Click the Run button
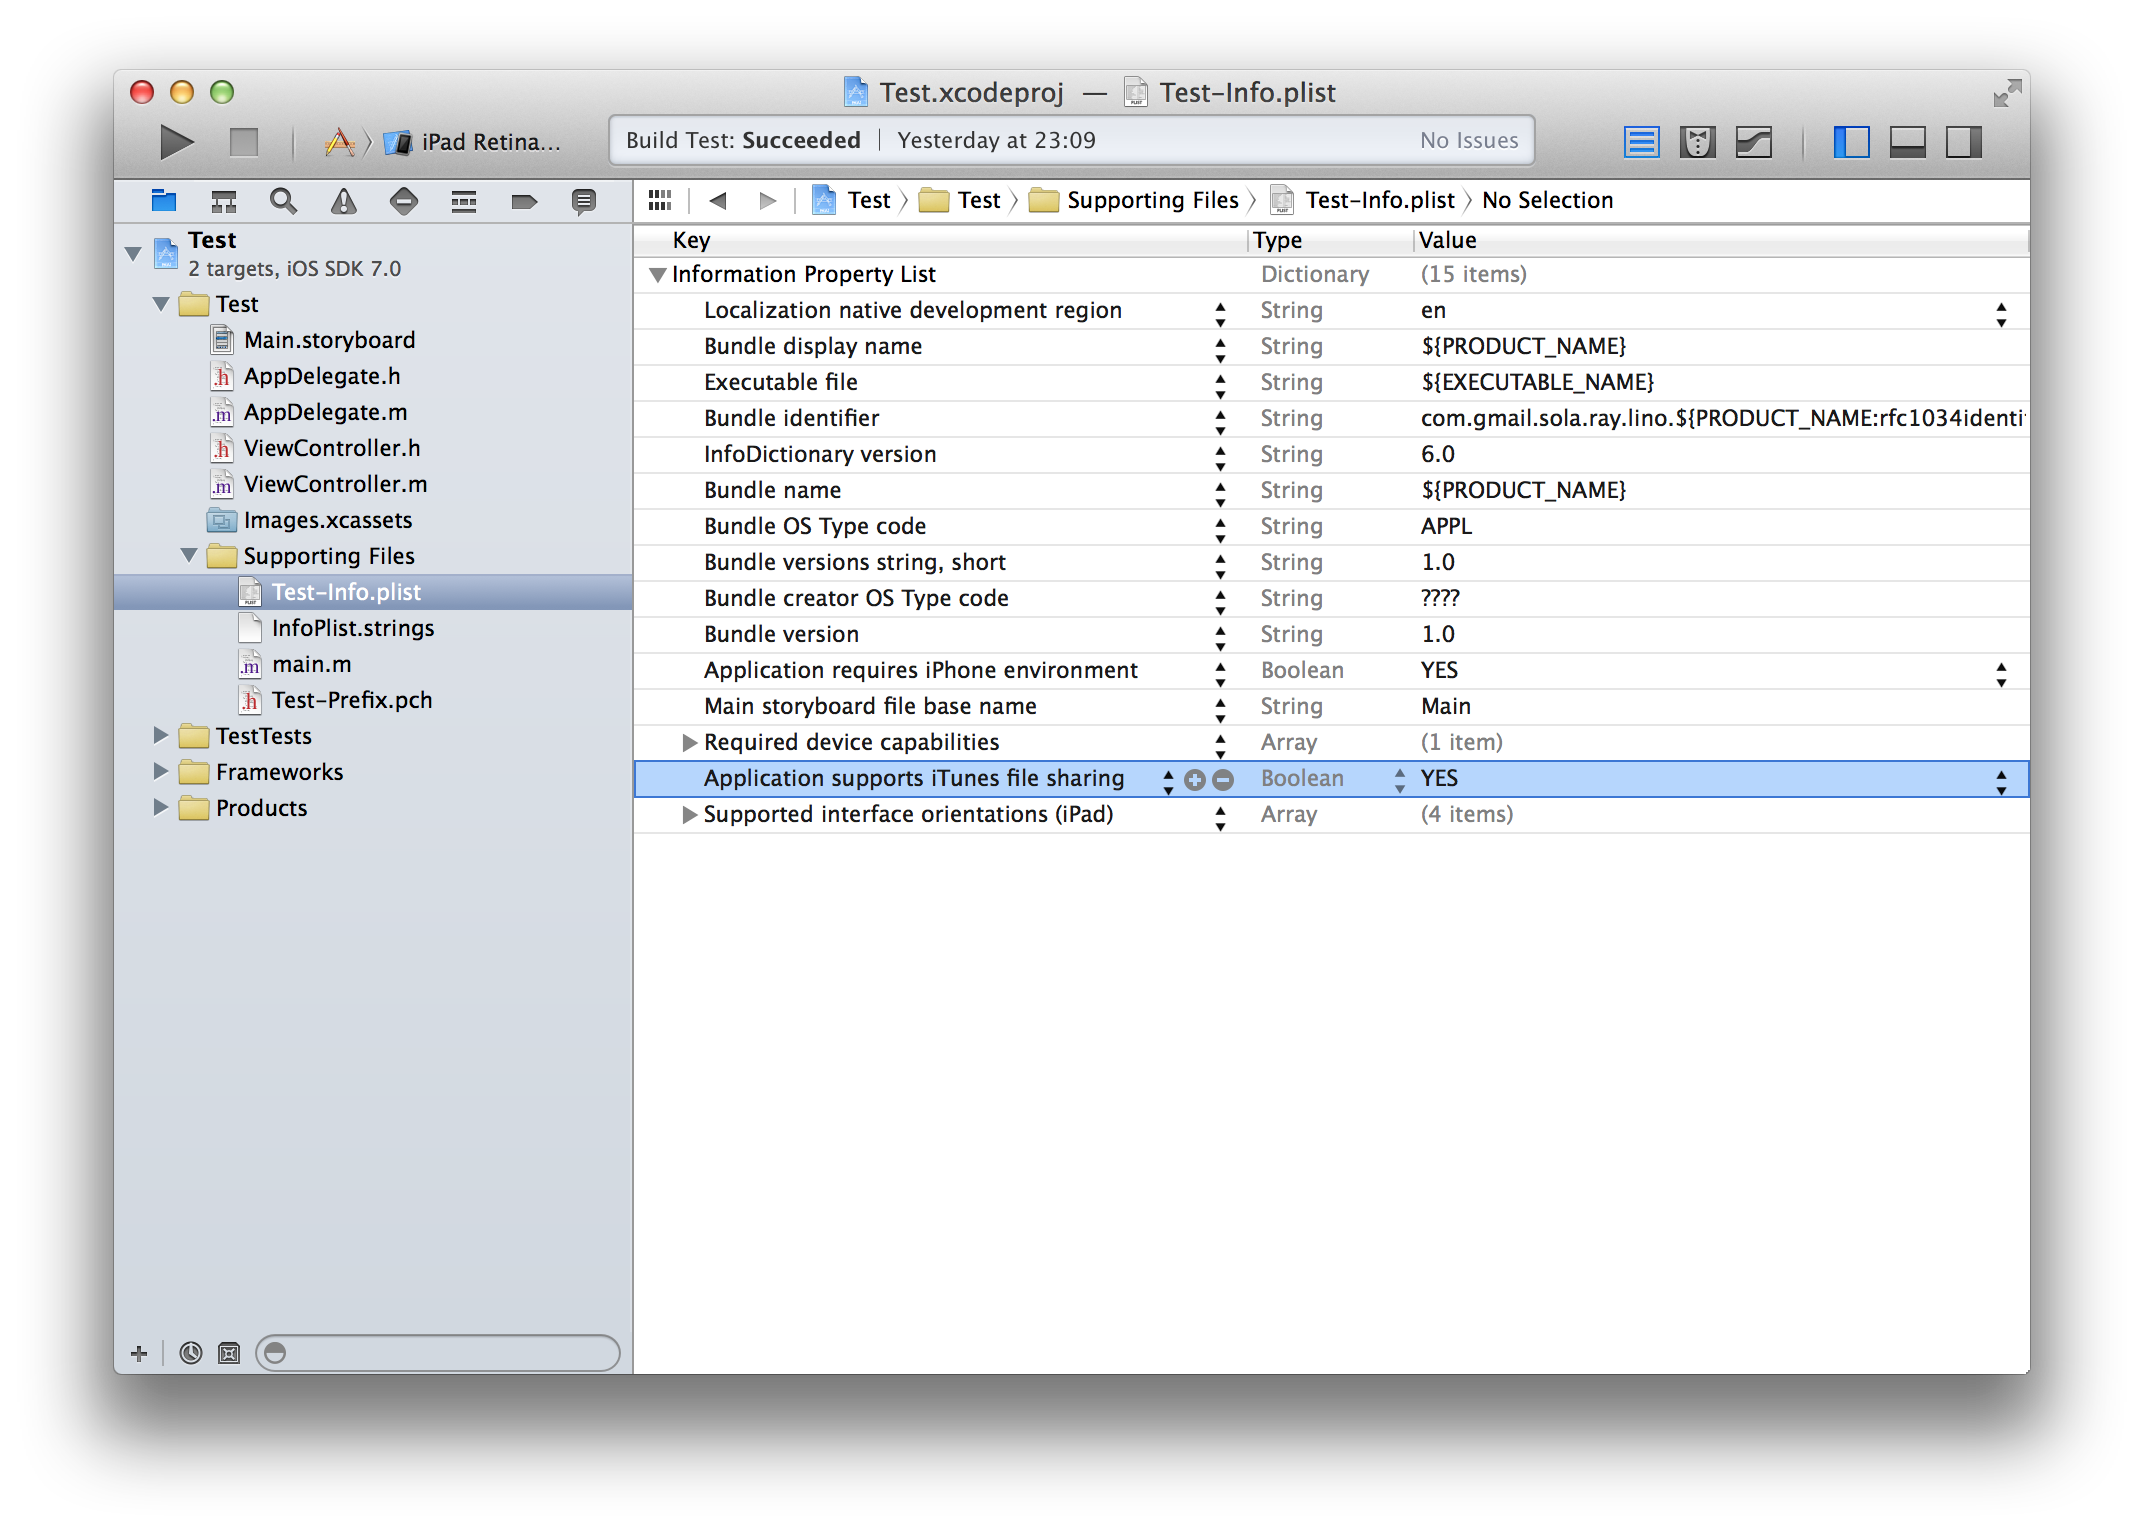Viewport: 2144px width, 1532px height. click(175, 141)
